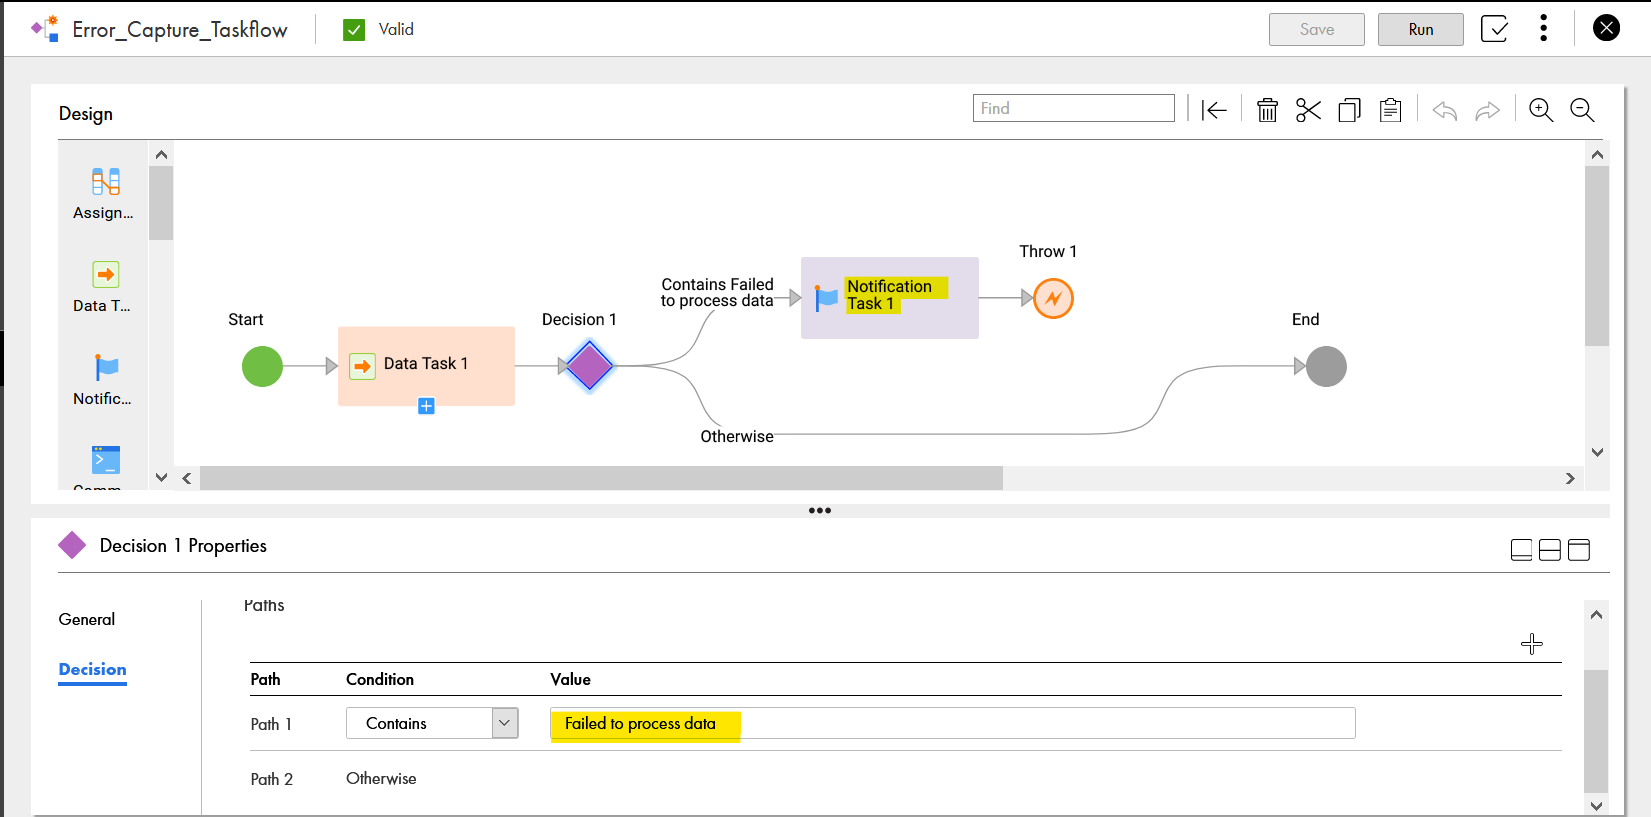Click the Save button
The image size is (1651, 817).
click(x=1316, y=29)
